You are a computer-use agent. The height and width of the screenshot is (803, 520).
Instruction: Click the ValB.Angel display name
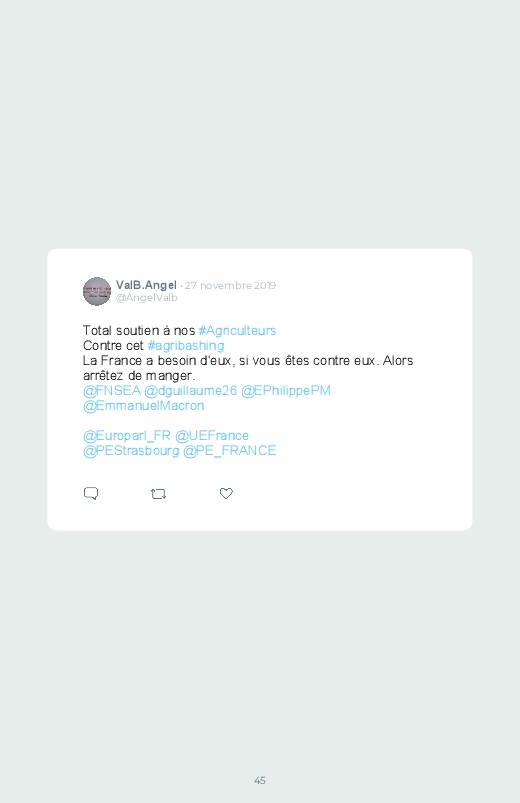pos(146,285)
